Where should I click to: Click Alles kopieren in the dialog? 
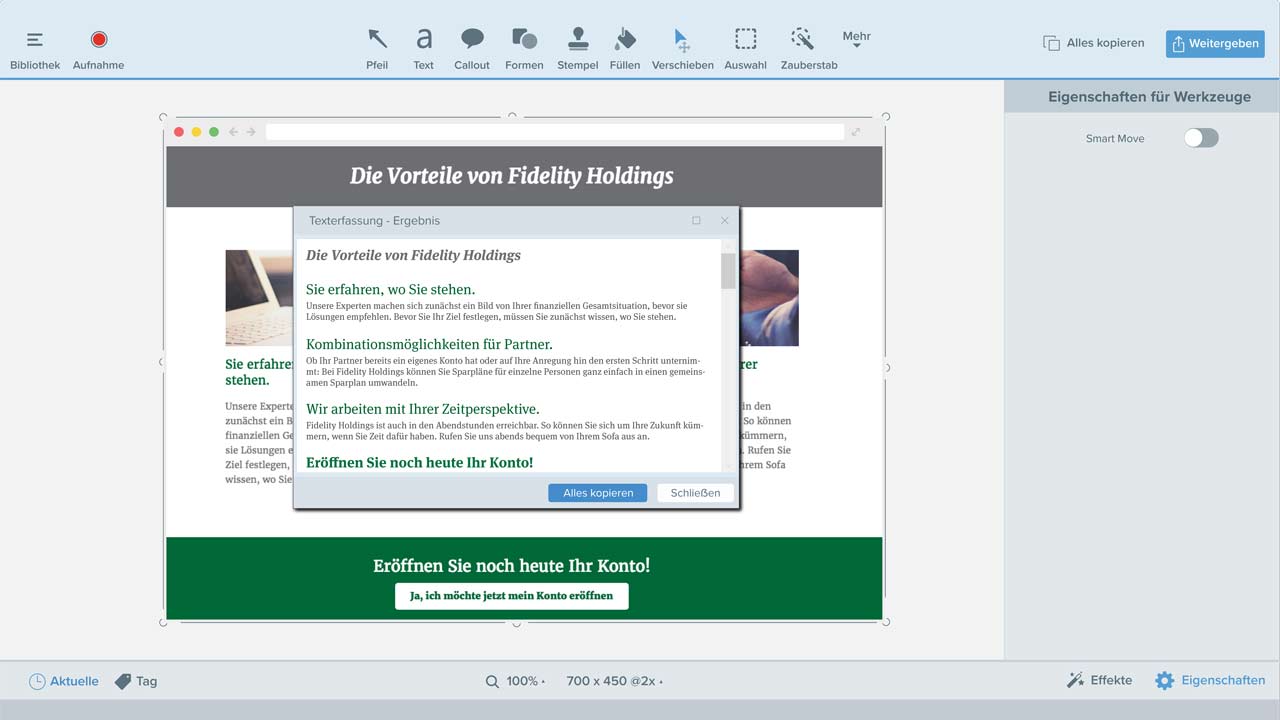(x=598, y=493)
